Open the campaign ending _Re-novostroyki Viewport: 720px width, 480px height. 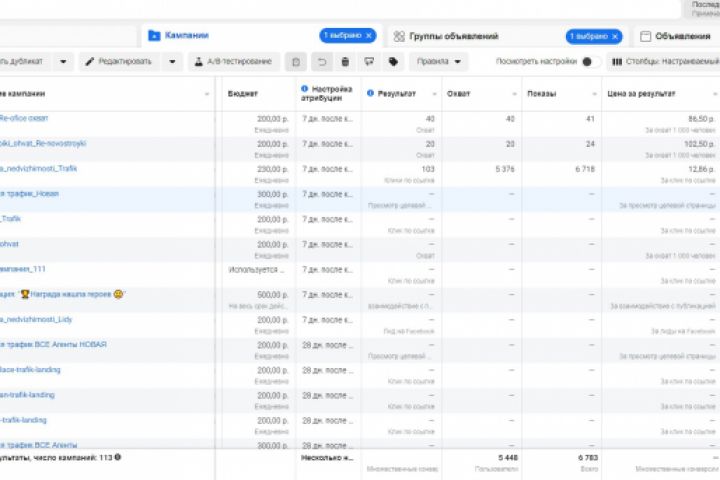pyautogui.click(x=43, y=143)
